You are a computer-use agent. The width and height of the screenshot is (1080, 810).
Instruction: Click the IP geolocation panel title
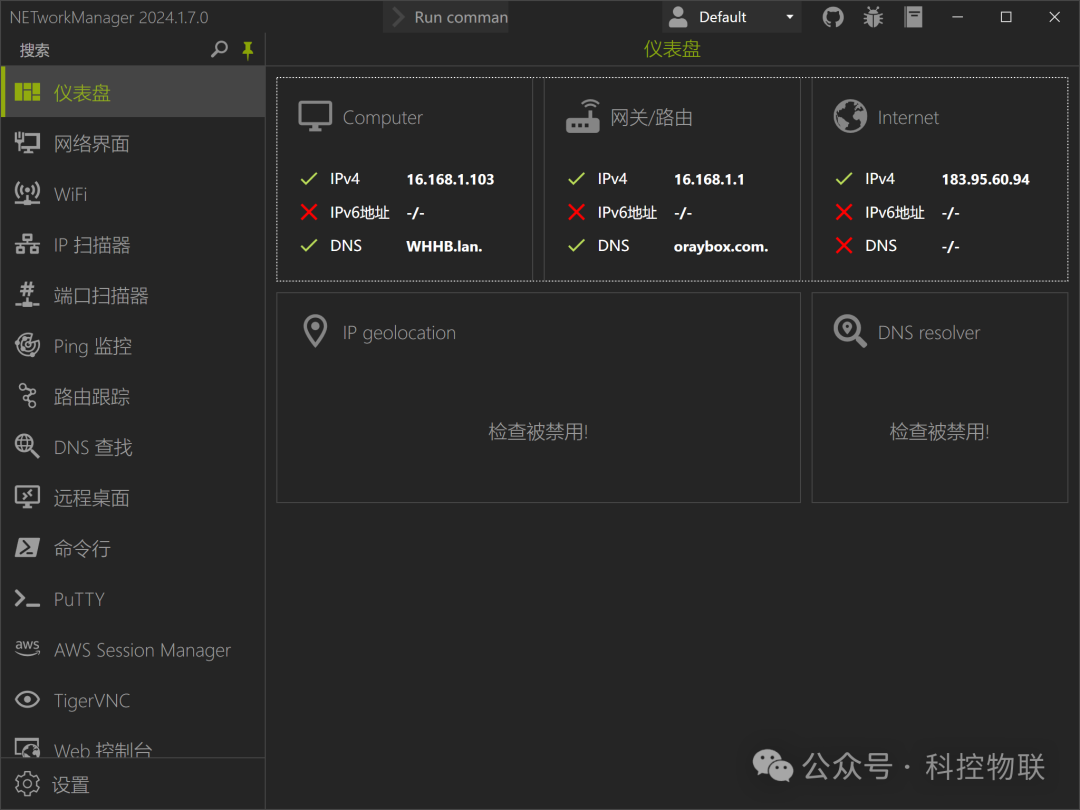point(399,333)
